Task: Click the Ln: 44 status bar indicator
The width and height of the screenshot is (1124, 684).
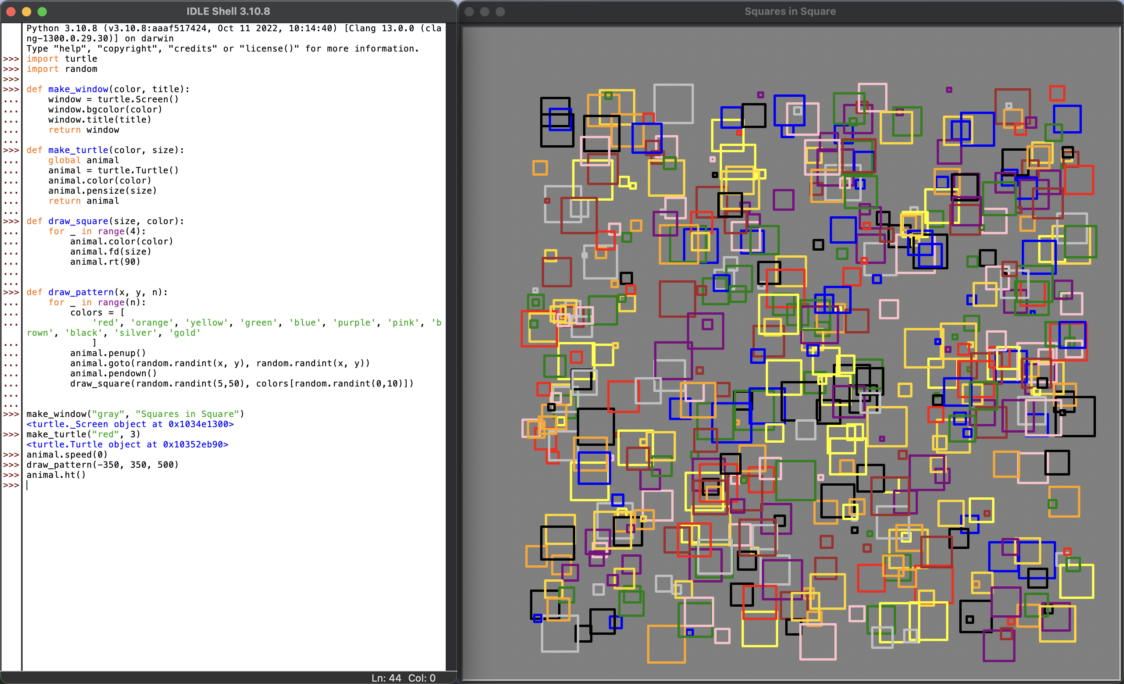Action: [388, 677]
